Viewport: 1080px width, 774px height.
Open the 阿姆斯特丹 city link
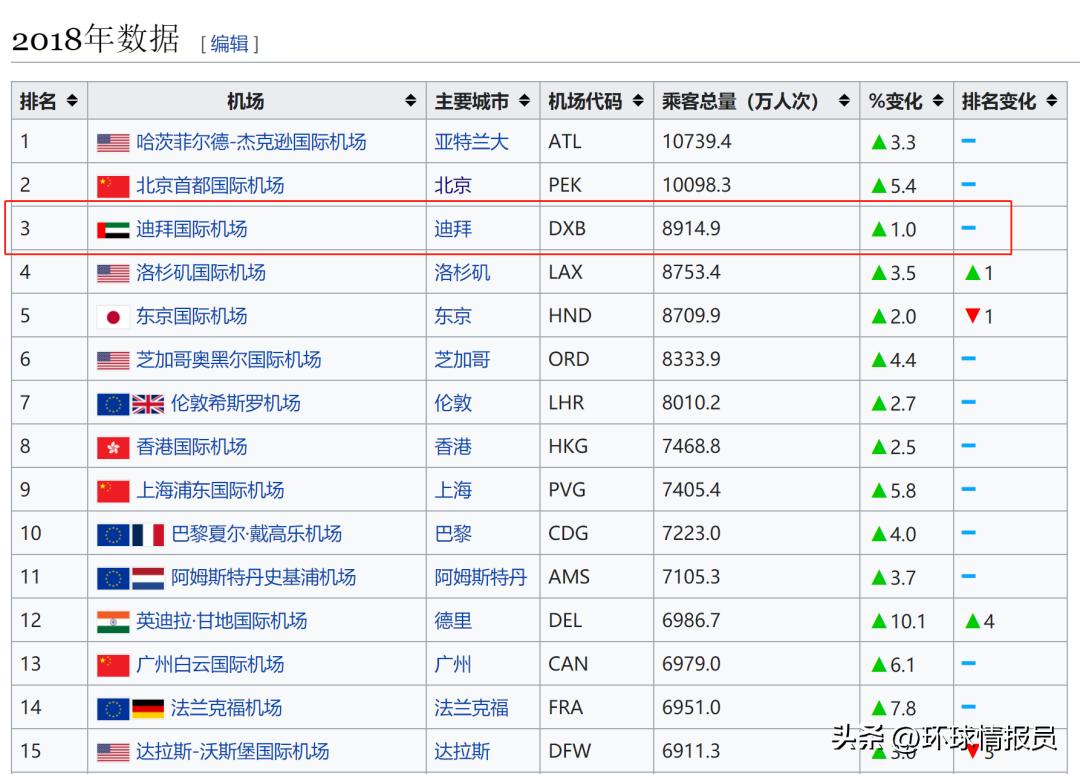[480, 577]
